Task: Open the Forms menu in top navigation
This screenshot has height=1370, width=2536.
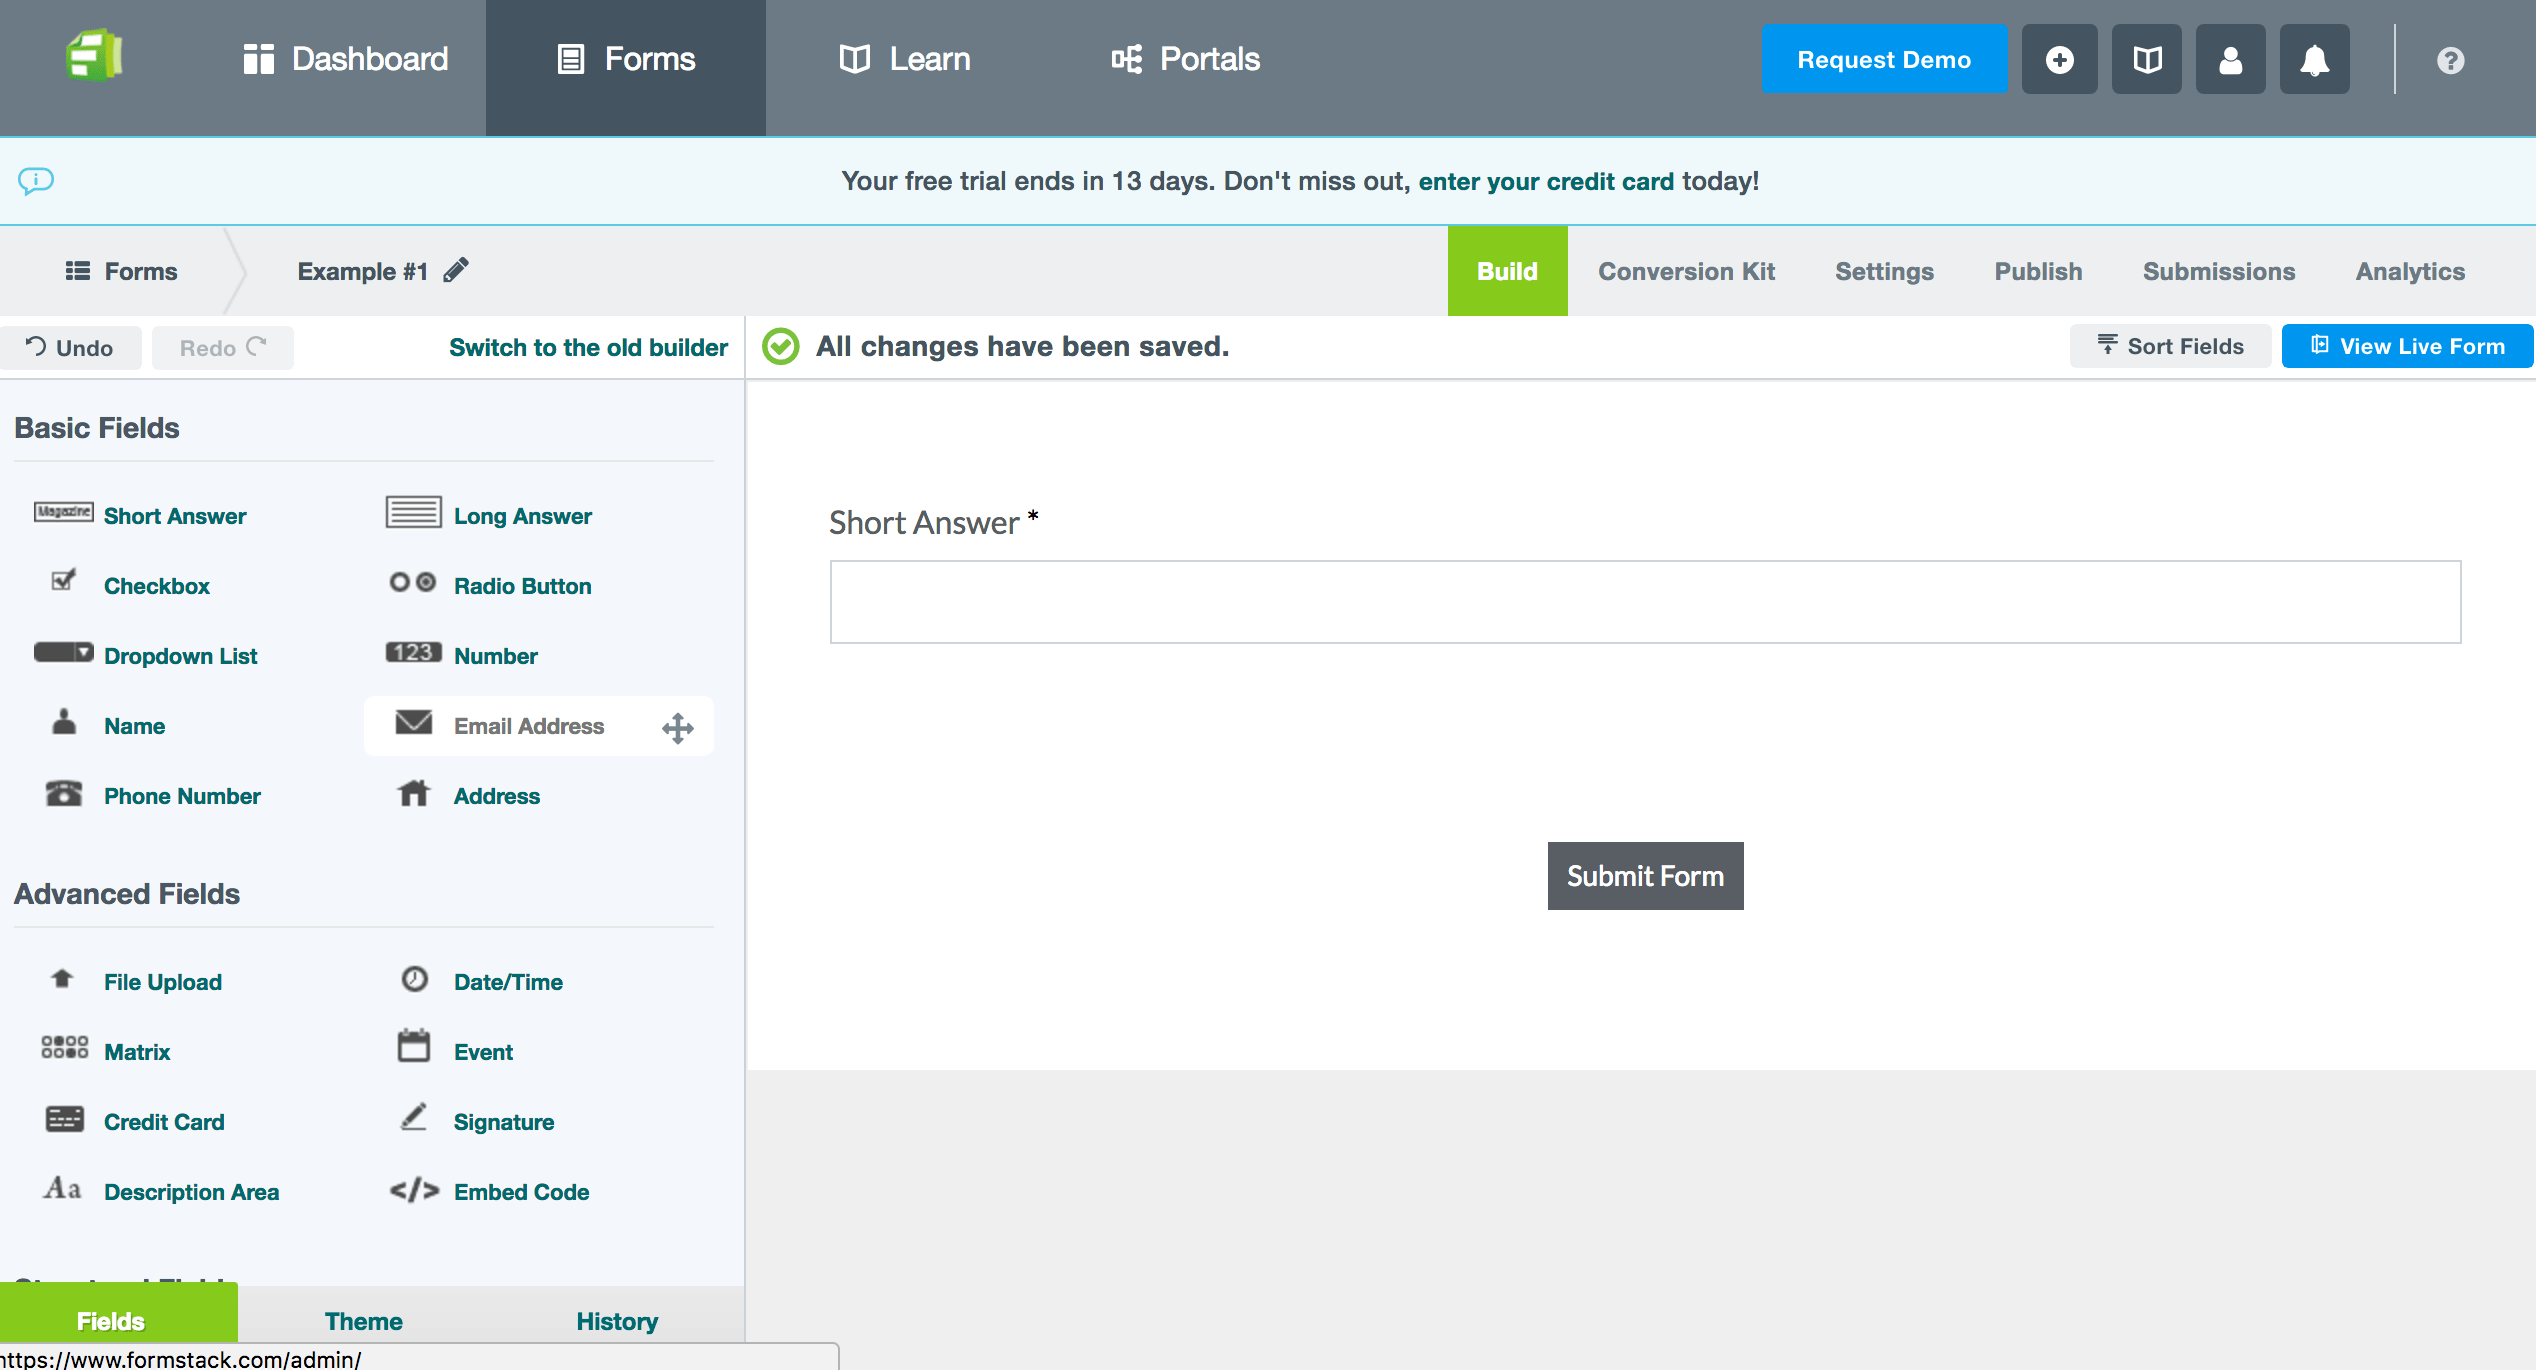Action: click(626, 59)
